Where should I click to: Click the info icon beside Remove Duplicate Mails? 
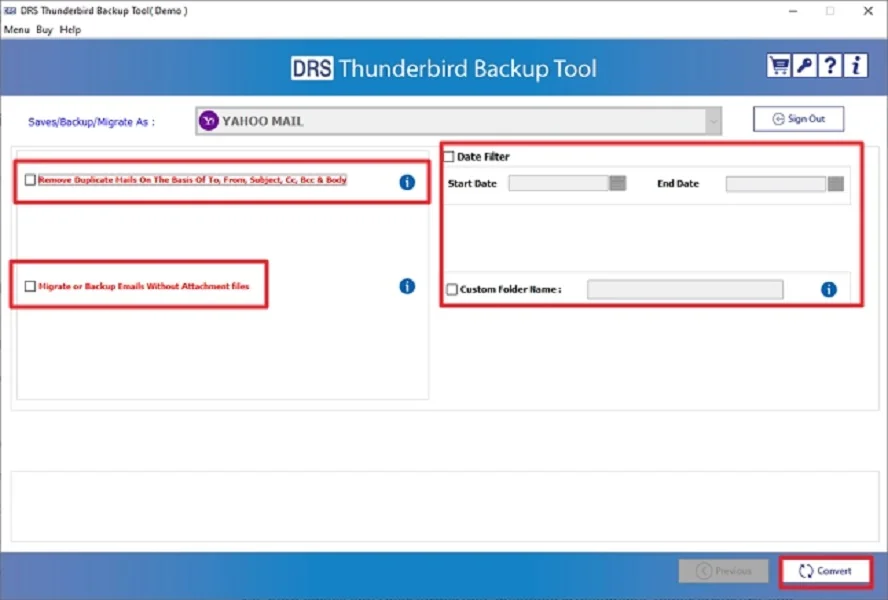406,181
